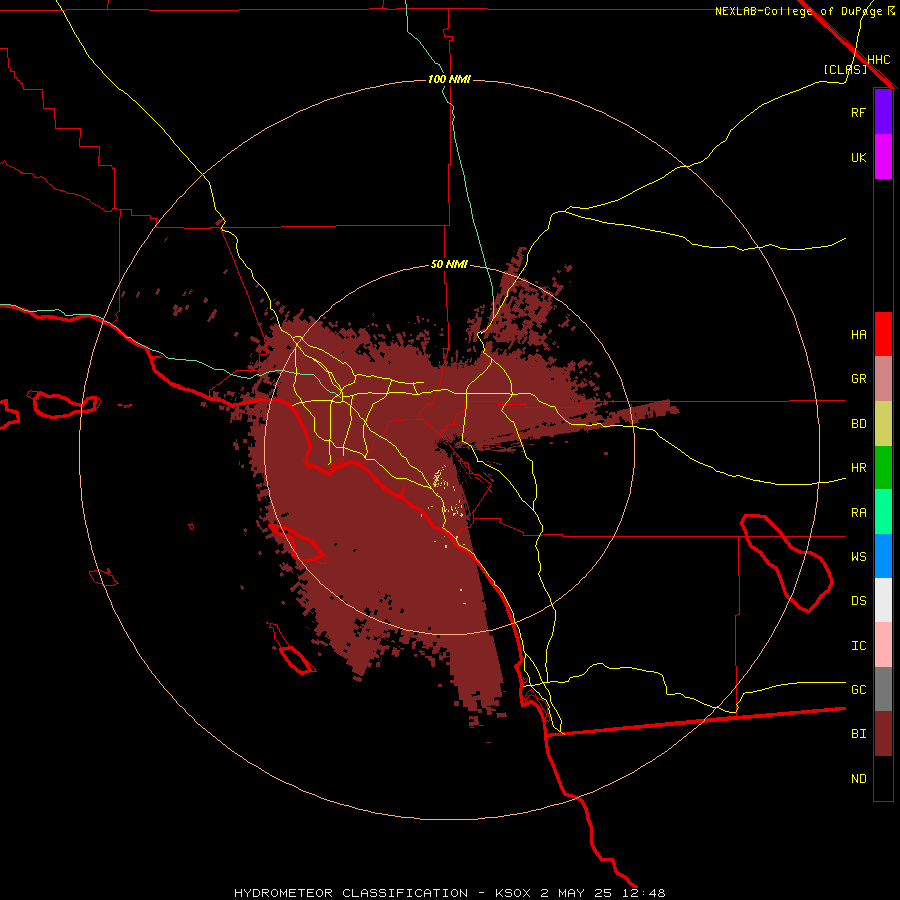Click the 50 NMI range ring label
This screenshot has width=900, height=900.
[449, 265]
